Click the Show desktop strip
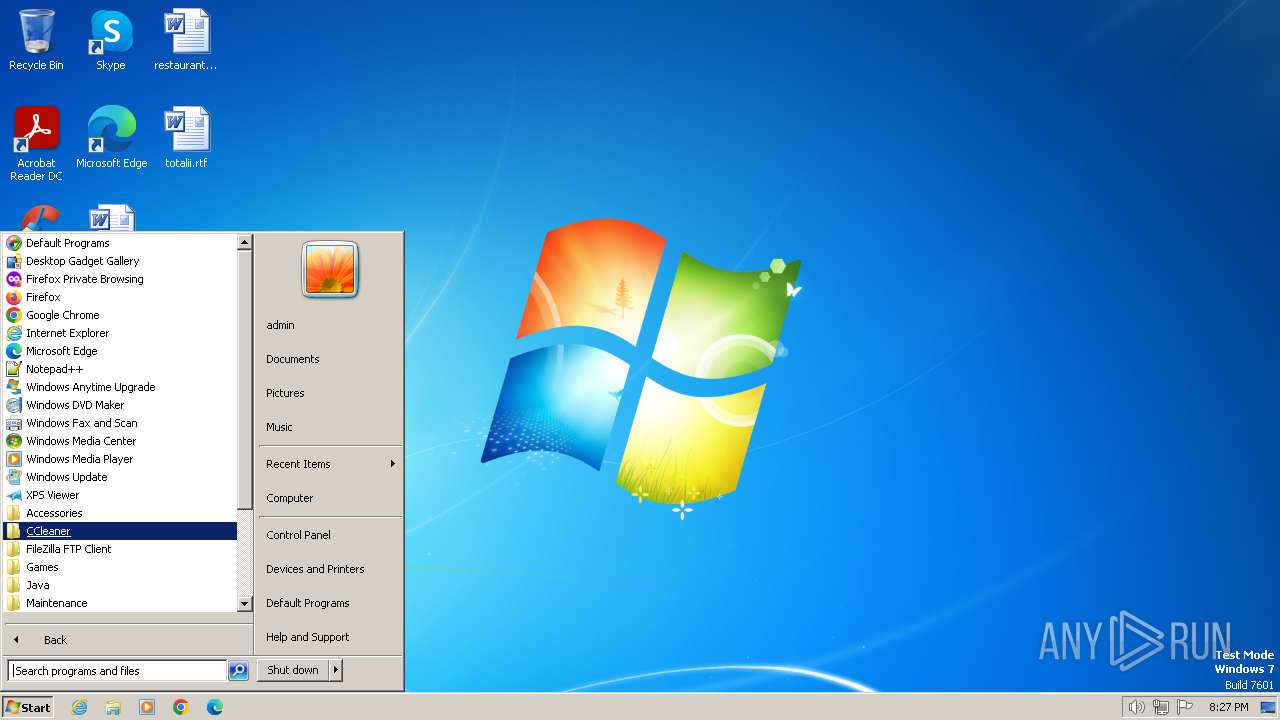Viewport: 1280px width, 720px height. 1268,707
